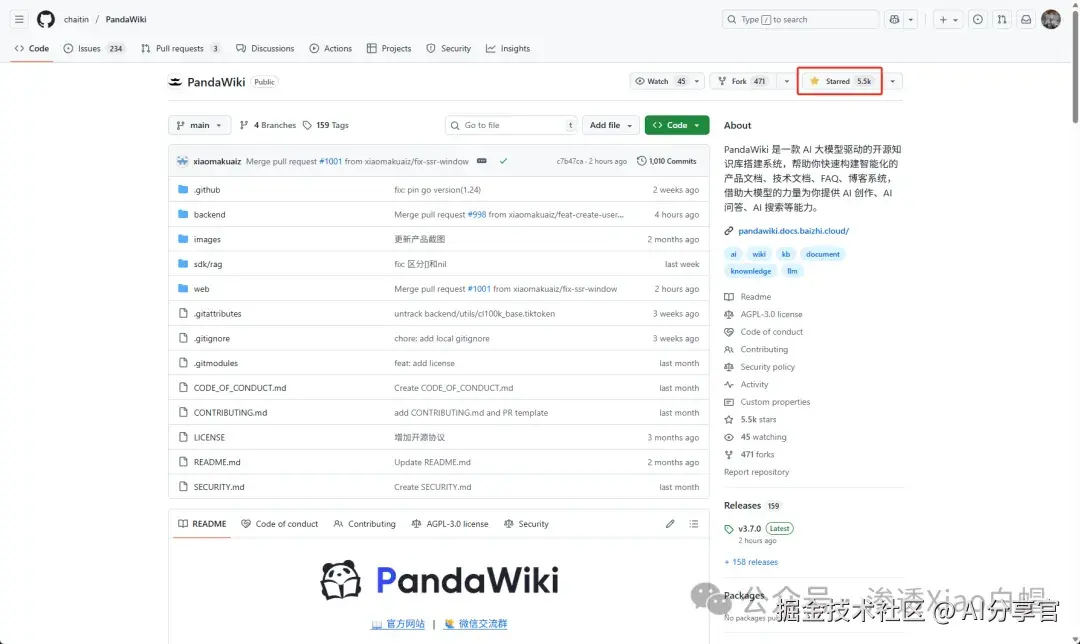Open pull requests icon in top header
1080x644 pixels.
[1002, 19]
